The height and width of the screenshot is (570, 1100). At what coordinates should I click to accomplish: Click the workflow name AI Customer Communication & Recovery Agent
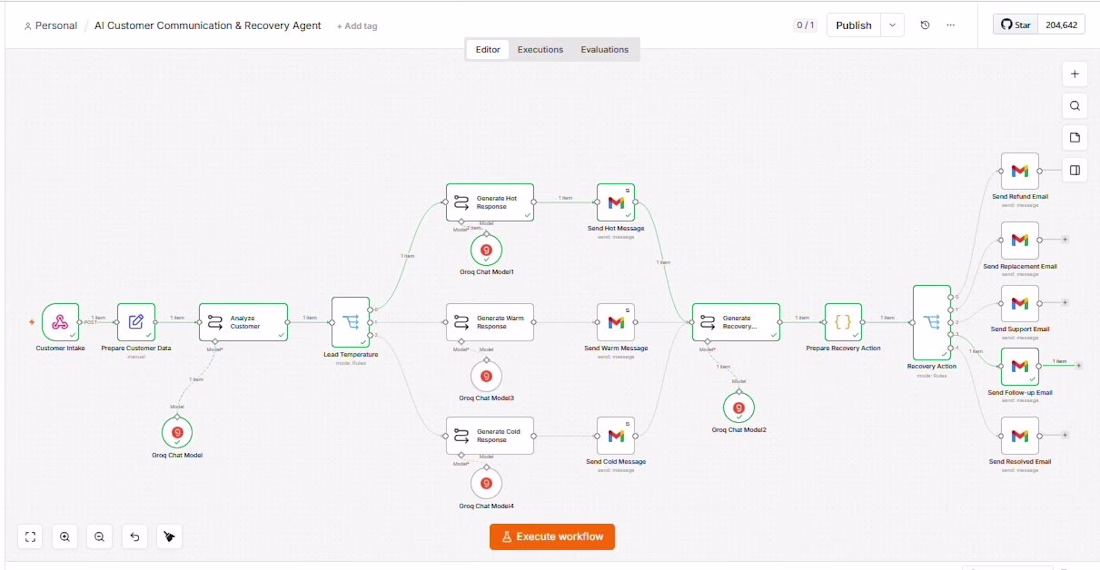[208, 25]
